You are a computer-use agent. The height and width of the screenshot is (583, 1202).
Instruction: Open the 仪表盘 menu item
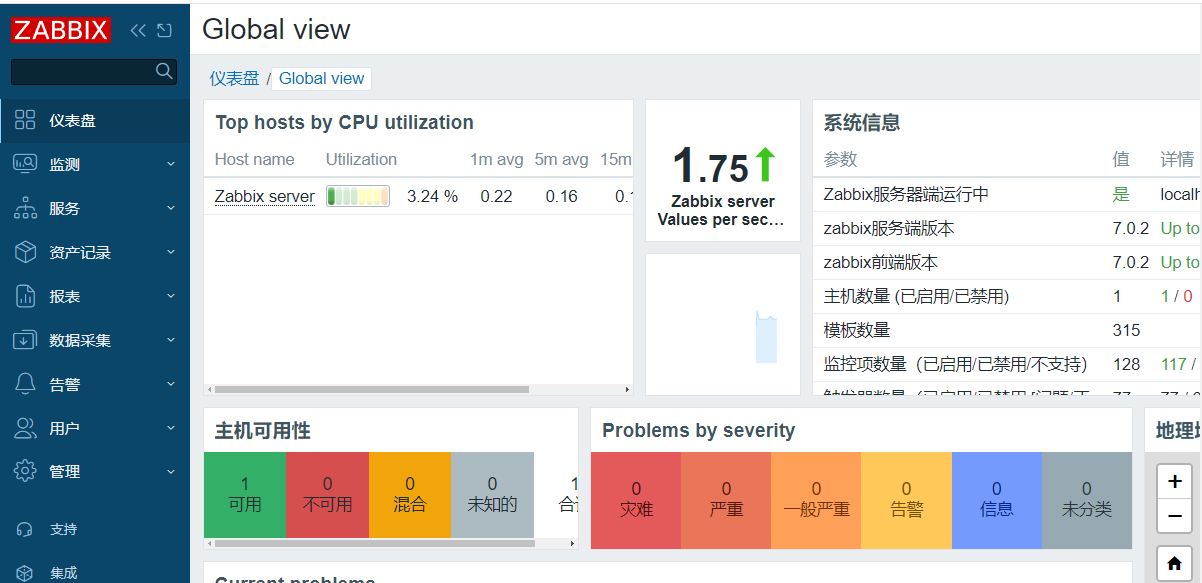tap(95, 120)
